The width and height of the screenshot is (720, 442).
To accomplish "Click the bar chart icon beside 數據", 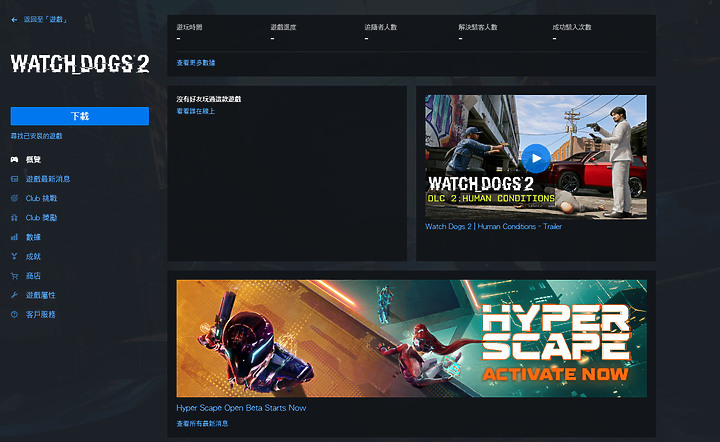I will [x=14, y=237].
